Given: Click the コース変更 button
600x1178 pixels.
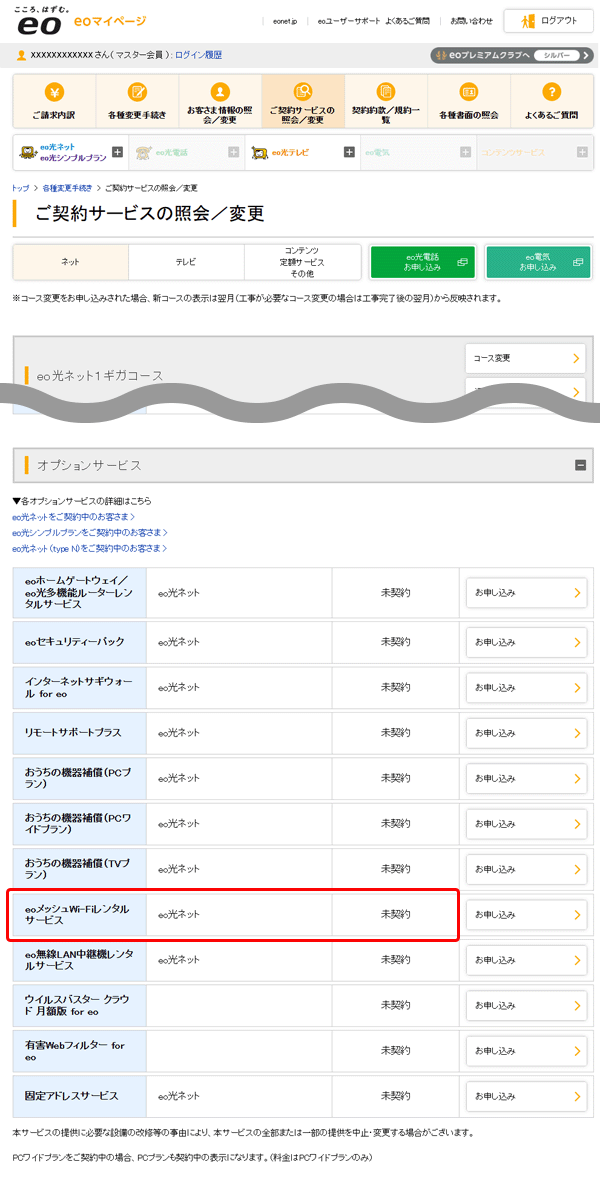Looking at the screenshot, I should [525, 358].
